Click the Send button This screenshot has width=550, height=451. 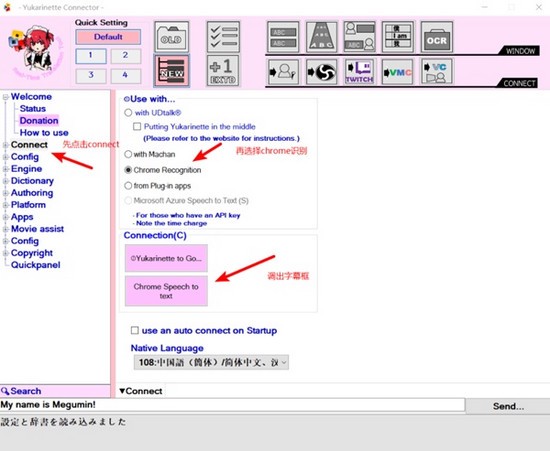508,406
